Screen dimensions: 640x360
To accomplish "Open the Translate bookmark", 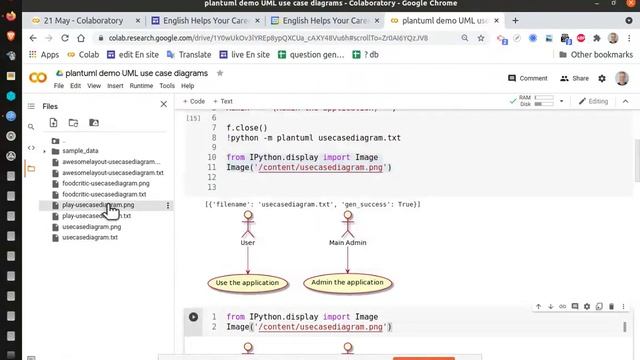I will 189,55.
